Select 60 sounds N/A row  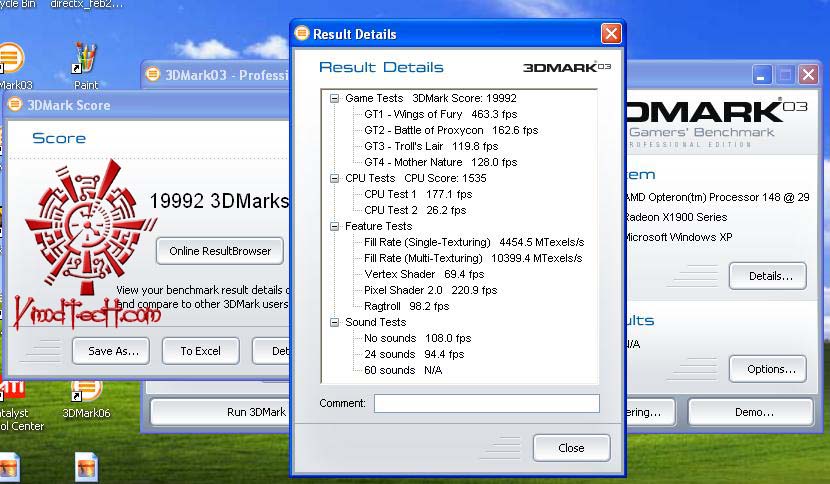point(403,370)
